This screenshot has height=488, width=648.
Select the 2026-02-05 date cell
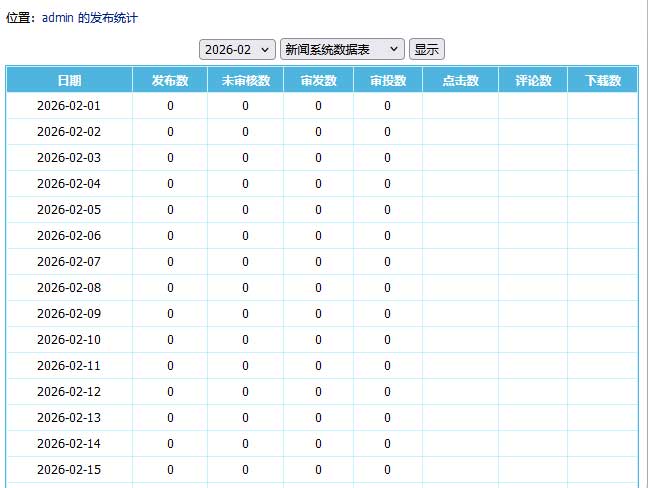(x=69, y=209)
